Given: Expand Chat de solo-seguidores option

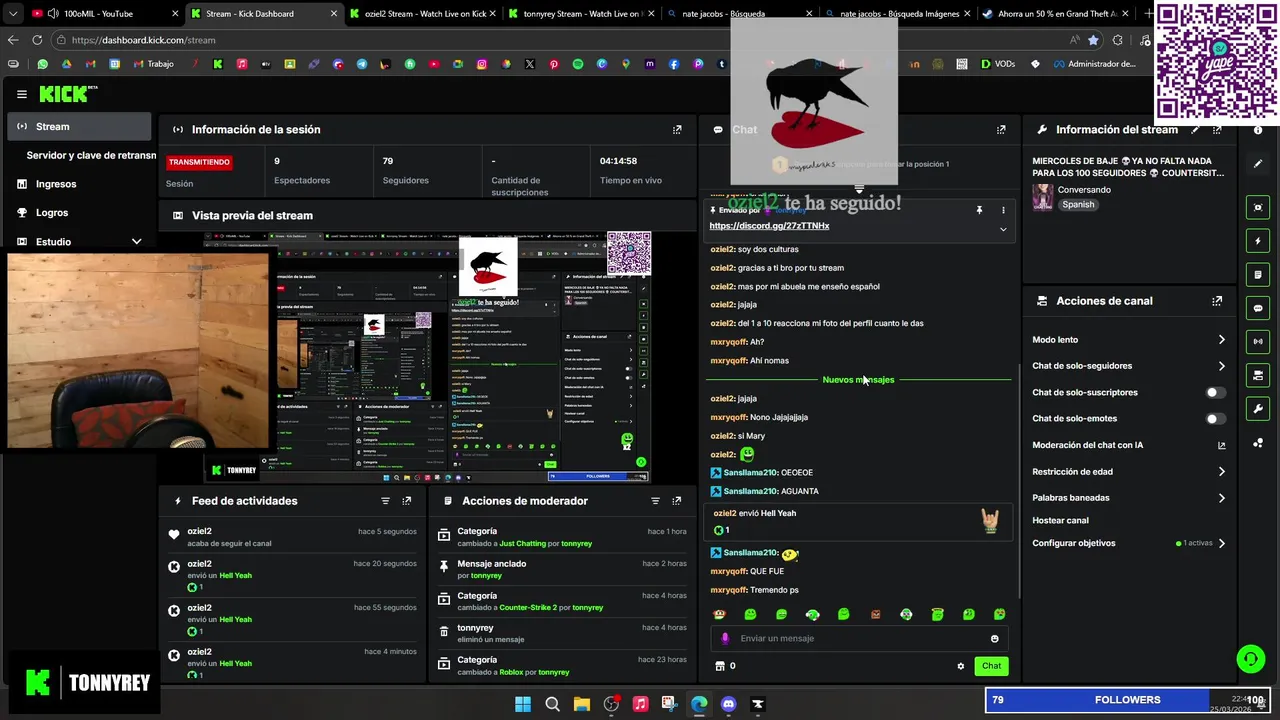Looking at the screenshot, I should 1221,366.
